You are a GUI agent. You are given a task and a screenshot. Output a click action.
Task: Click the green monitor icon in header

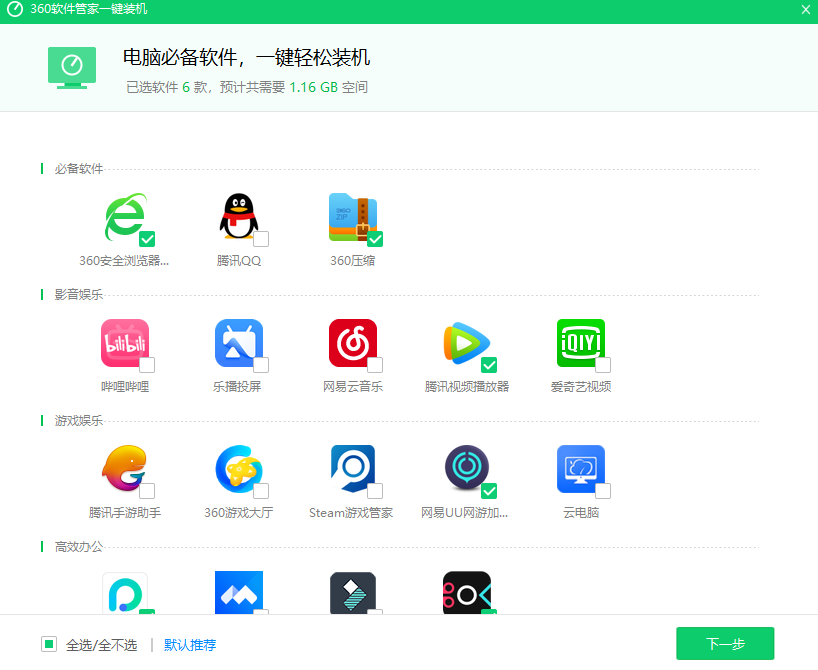coord(72,67)
